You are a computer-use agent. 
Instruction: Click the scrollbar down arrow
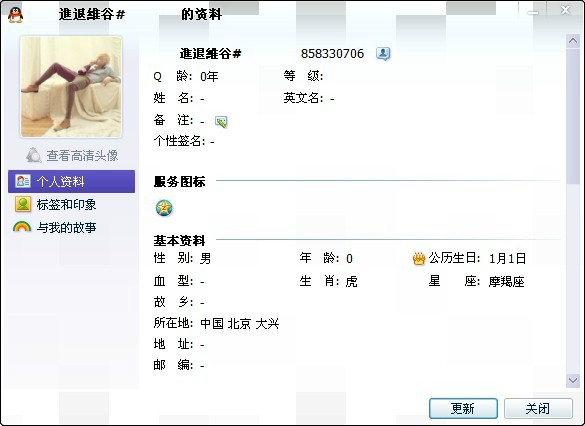(x=573, y=380)
